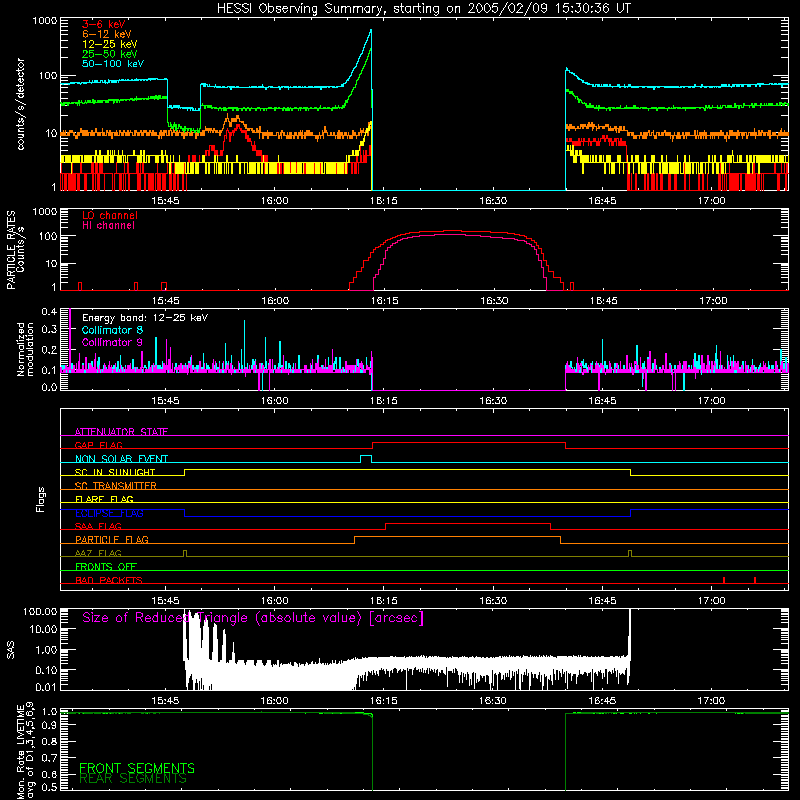The image size is (800, 800).
Task: Select the FRONT SEGMENTS legend label
Action: click(137, 768)
